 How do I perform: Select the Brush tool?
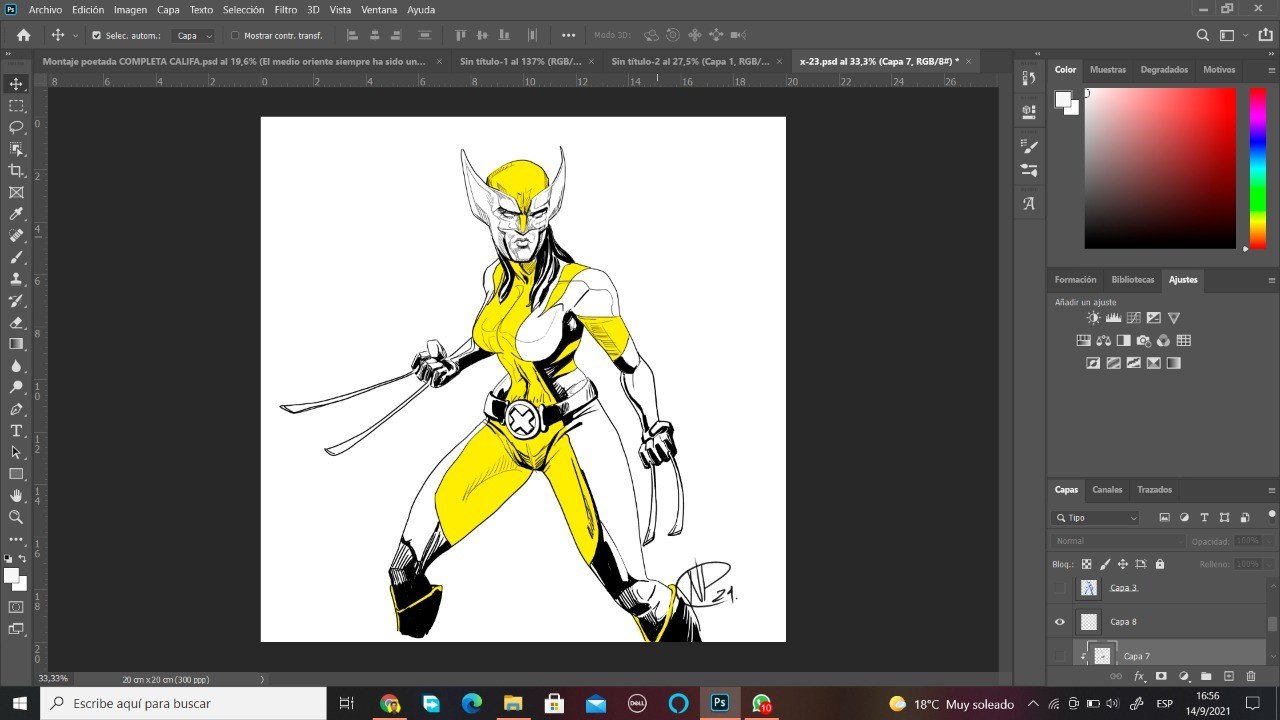16,257
